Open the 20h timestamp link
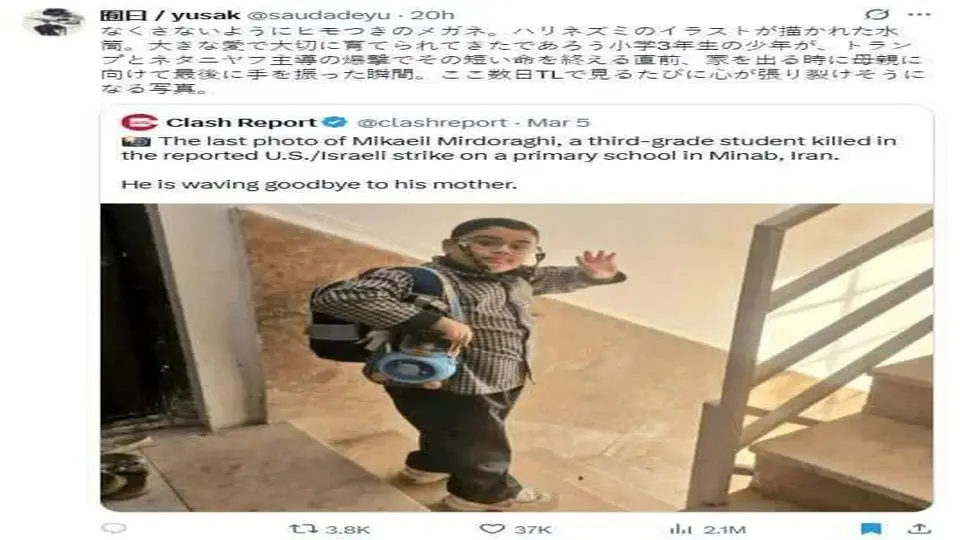 [x=432, y=15]
